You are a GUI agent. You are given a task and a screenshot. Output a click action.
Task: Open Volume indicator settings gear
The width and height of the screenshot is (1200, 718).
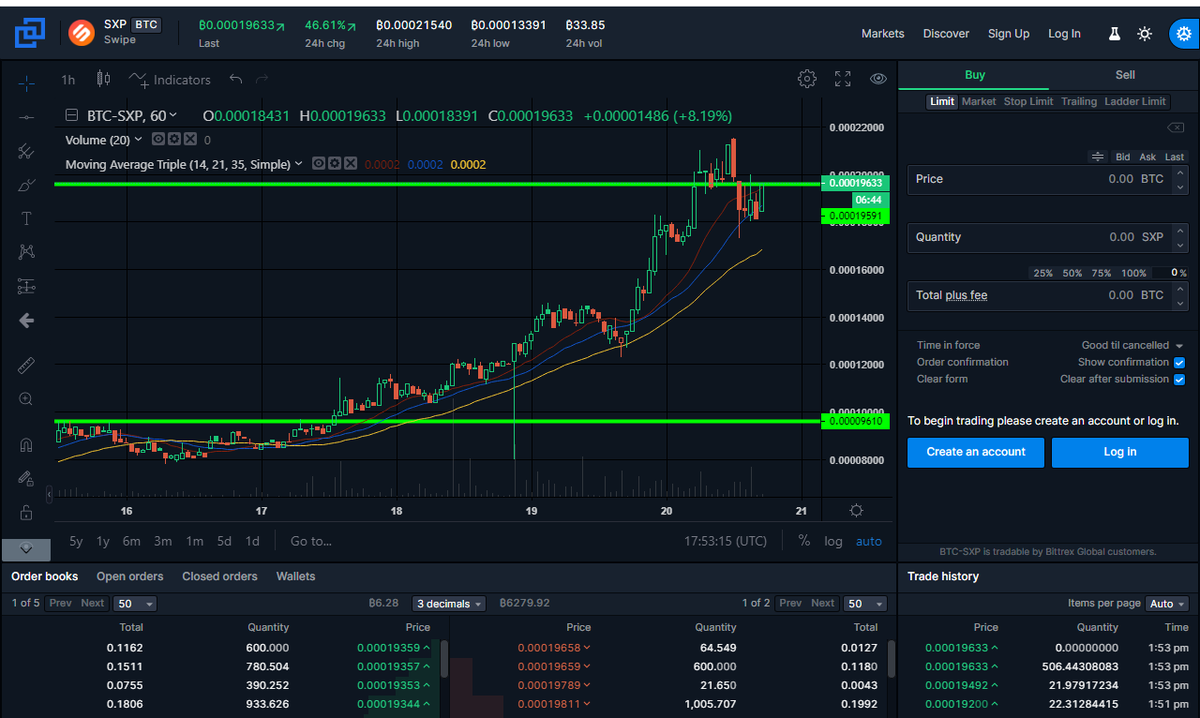[x=173, y=140]
